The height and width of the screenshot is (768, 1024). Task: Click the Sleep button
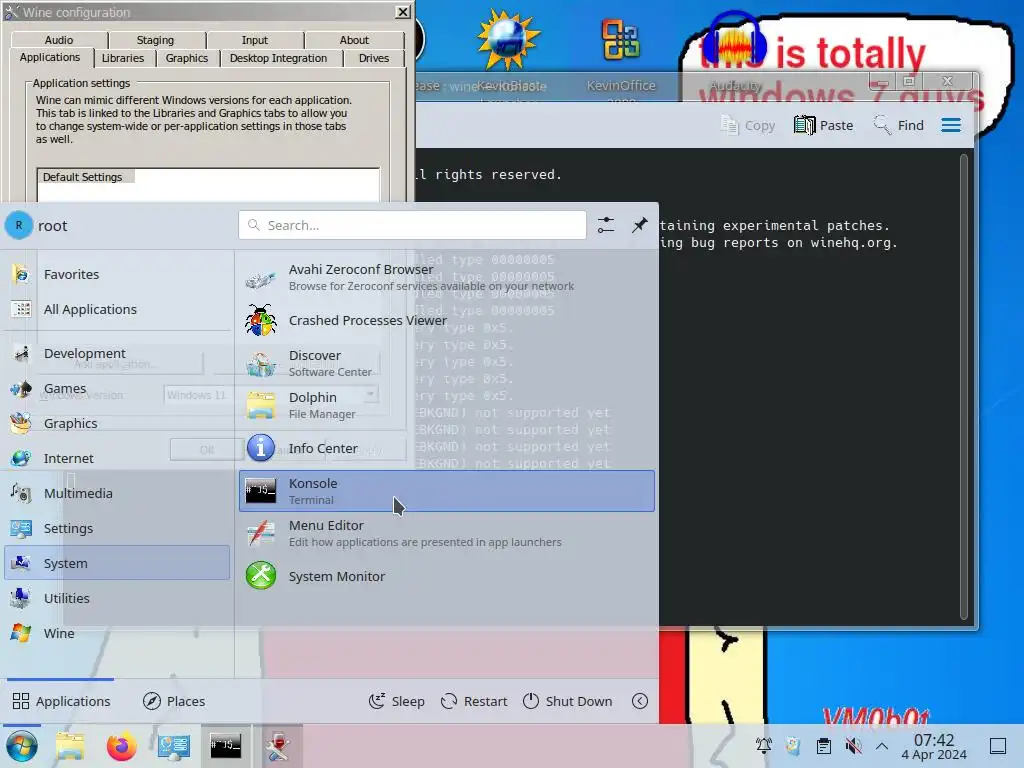coord(396,701)
